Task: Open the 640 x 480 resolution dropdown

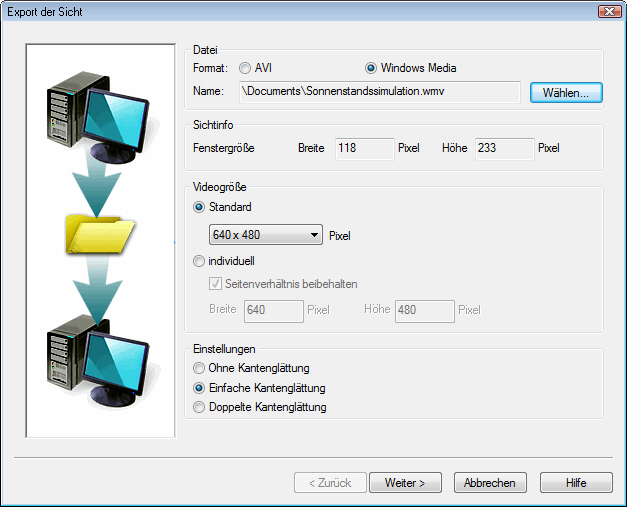Action: (x=266, y=235)
